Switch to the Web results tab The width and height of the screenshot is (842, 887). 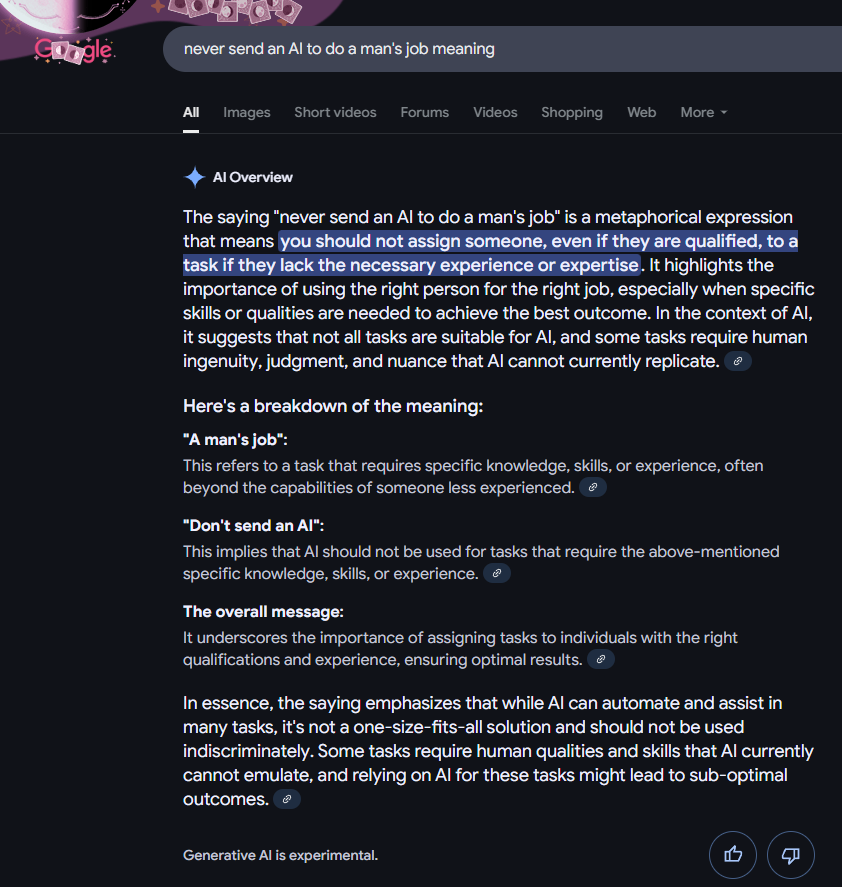641,112
